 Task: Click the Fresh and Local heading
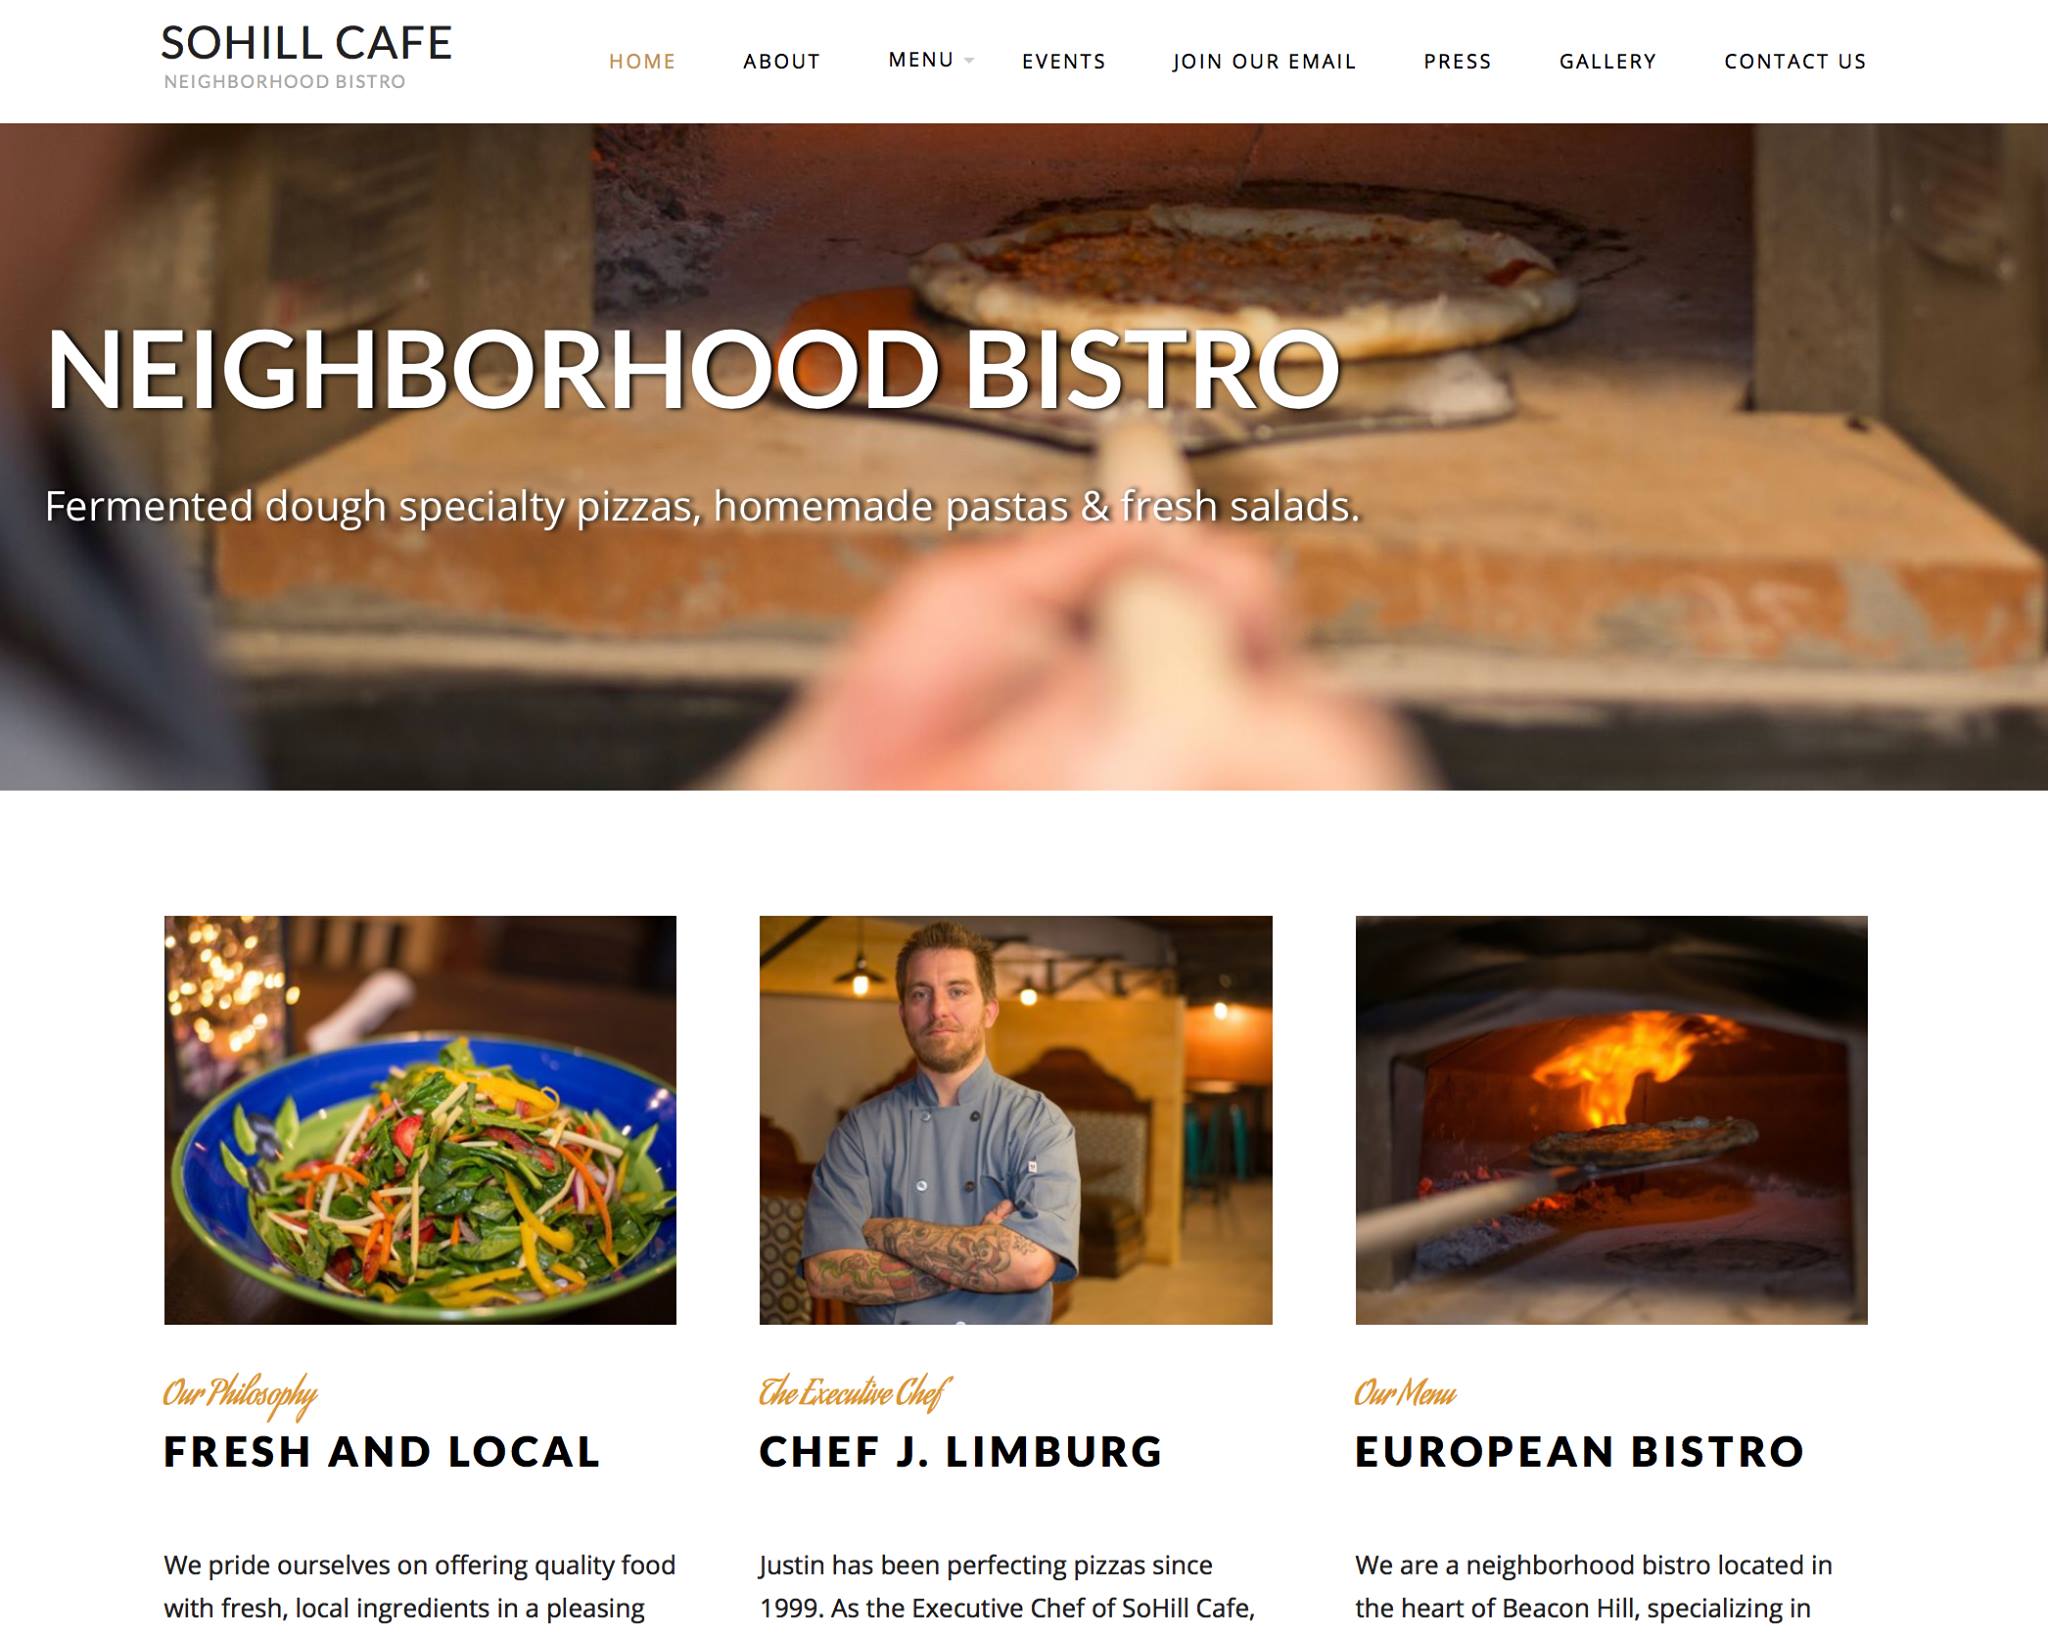tap(382, 1452)
